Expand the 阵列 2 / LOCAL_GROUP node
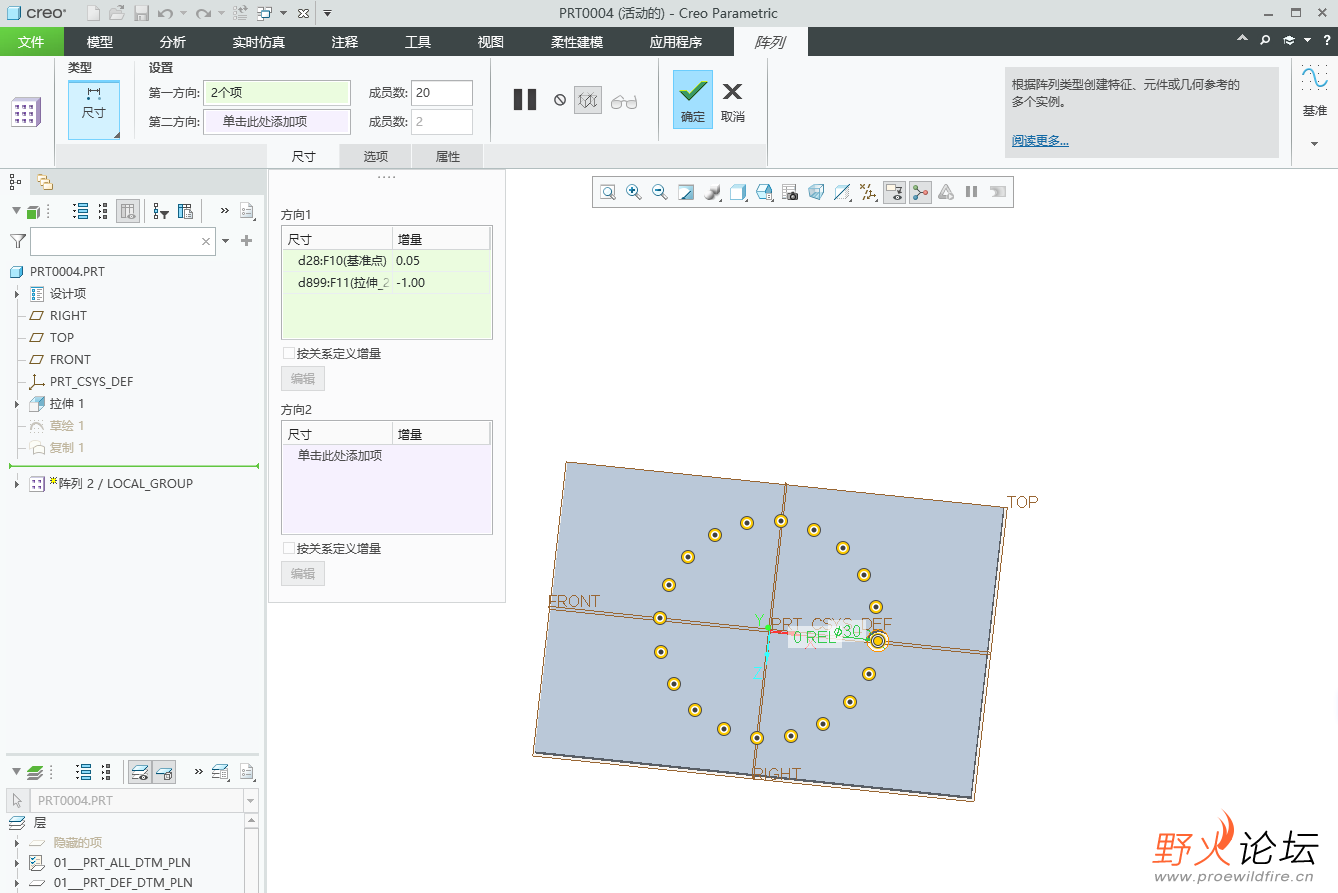The height and width of the screenshot is (893, 1338). pyautogui.click(x=16, y=484)
